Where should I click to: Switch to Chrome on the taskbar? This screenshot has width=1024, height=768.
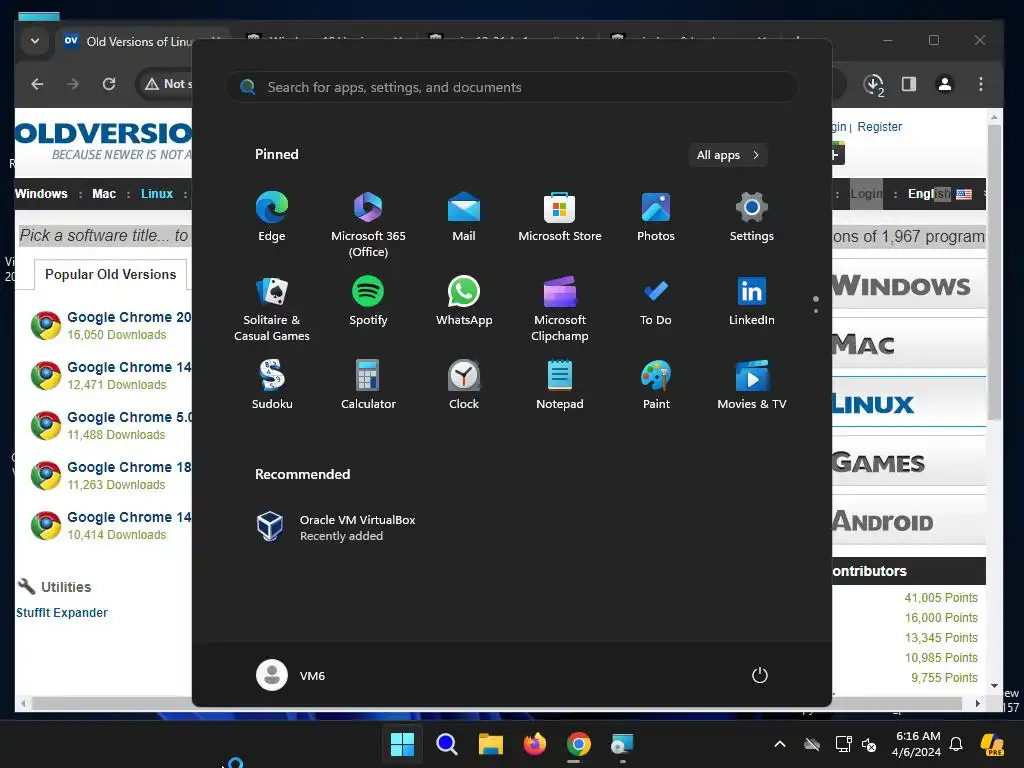pyautogui.click(x=579, y=744)
